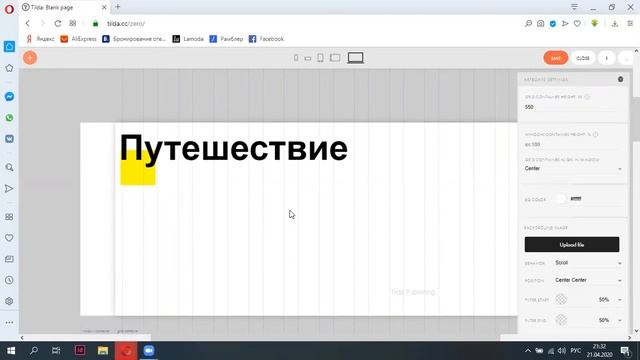
Task: Open personal news in Opera sidebar
Action: [9, 259]
